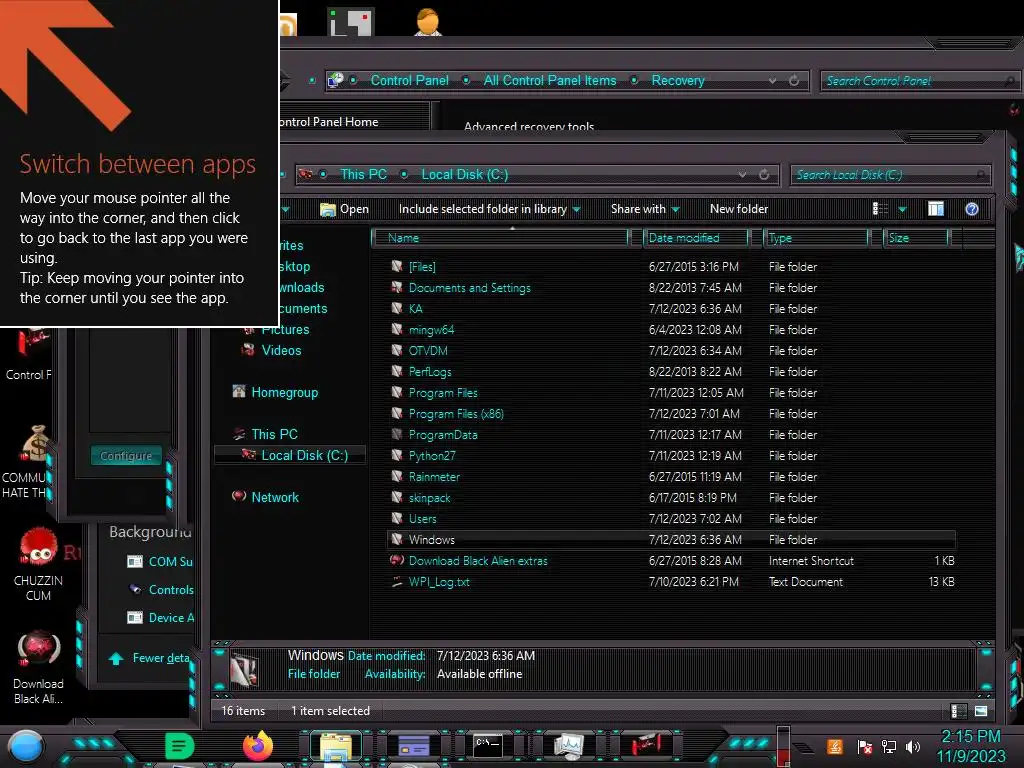Click Local Disk (C:) breadcrumb segment
Image resolution: width=1024 pixels, height=768 pixels.
(x=464, y=174)
